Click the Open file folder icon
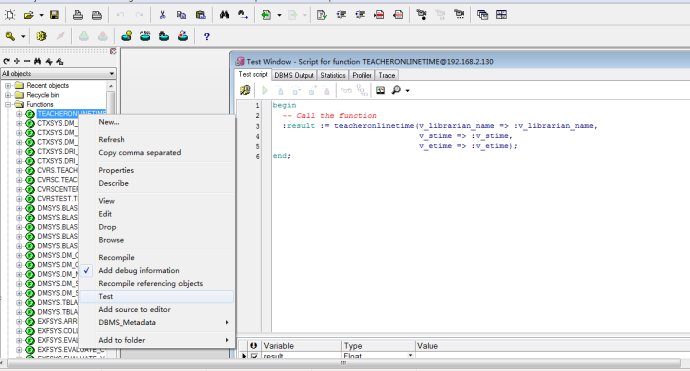The height and width of the screenshot is (371, 690). point(29,15)
